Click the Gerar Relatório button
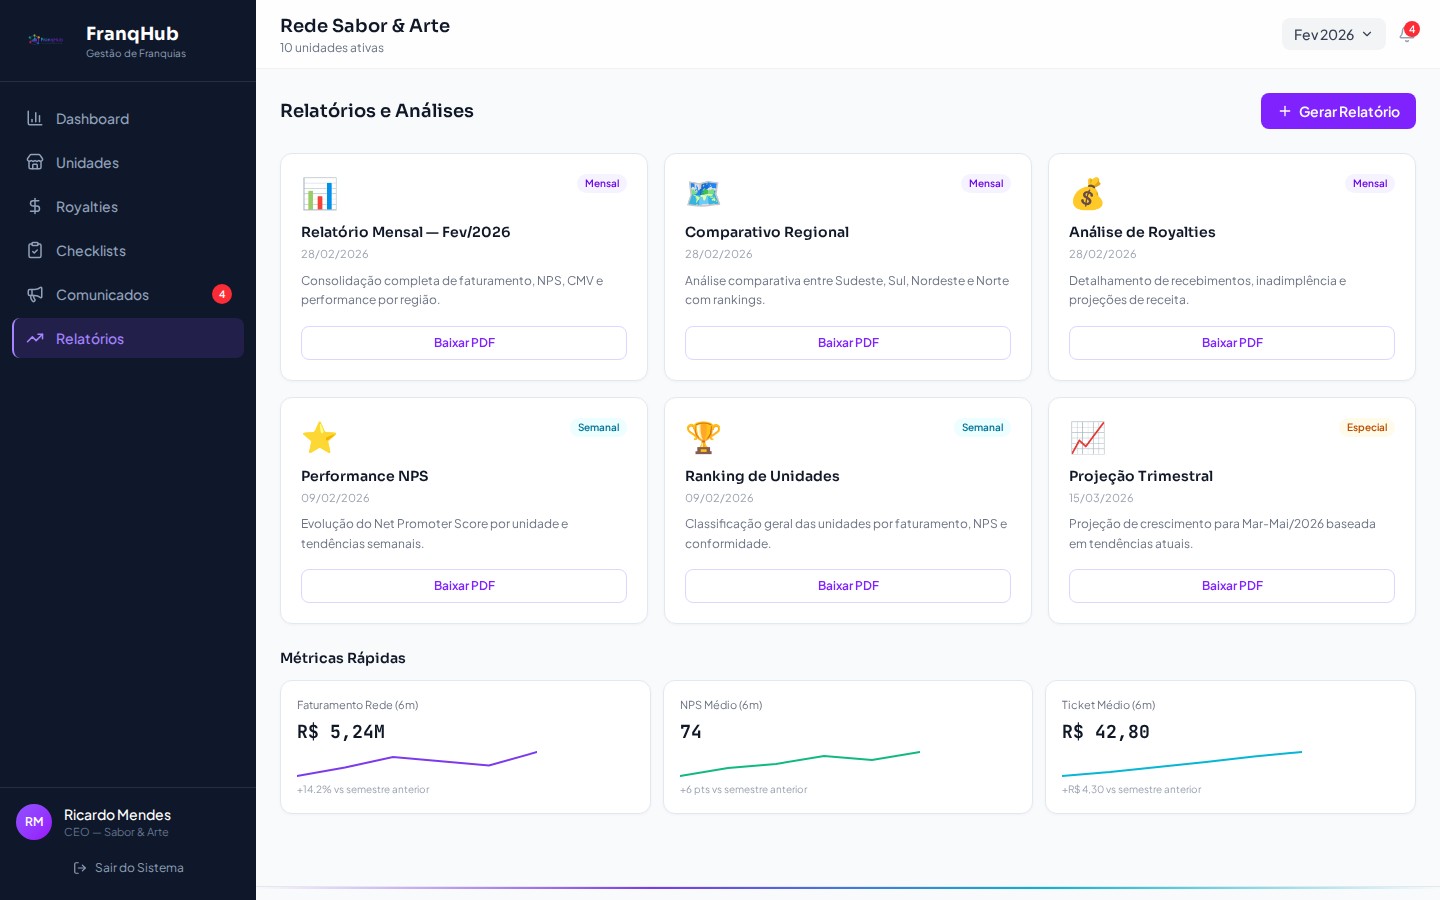The image size is (1440, 900). (1338, 111)
